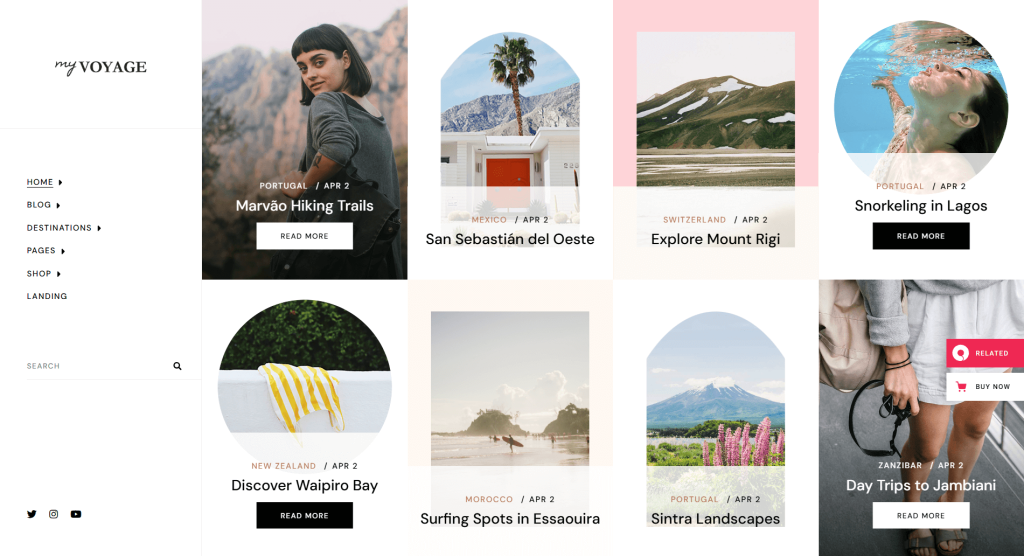
Task: Expand the Blog submenu arrow
Action: coord(58,205)
